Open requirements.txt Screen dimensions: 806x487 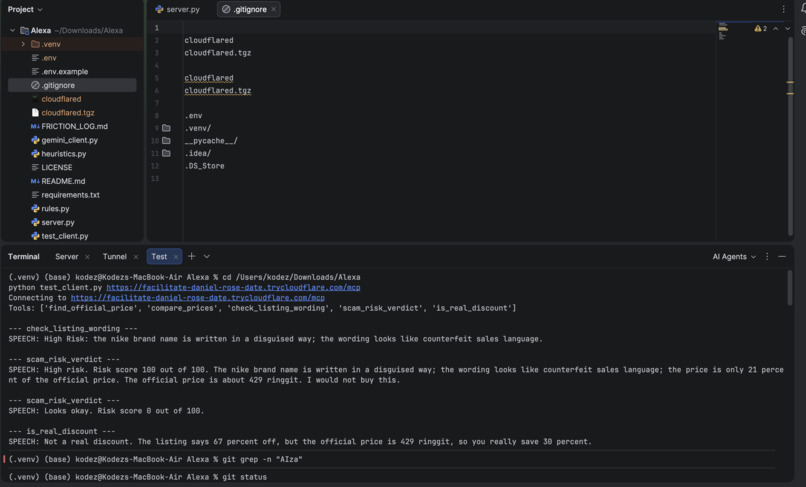point(70,195)
